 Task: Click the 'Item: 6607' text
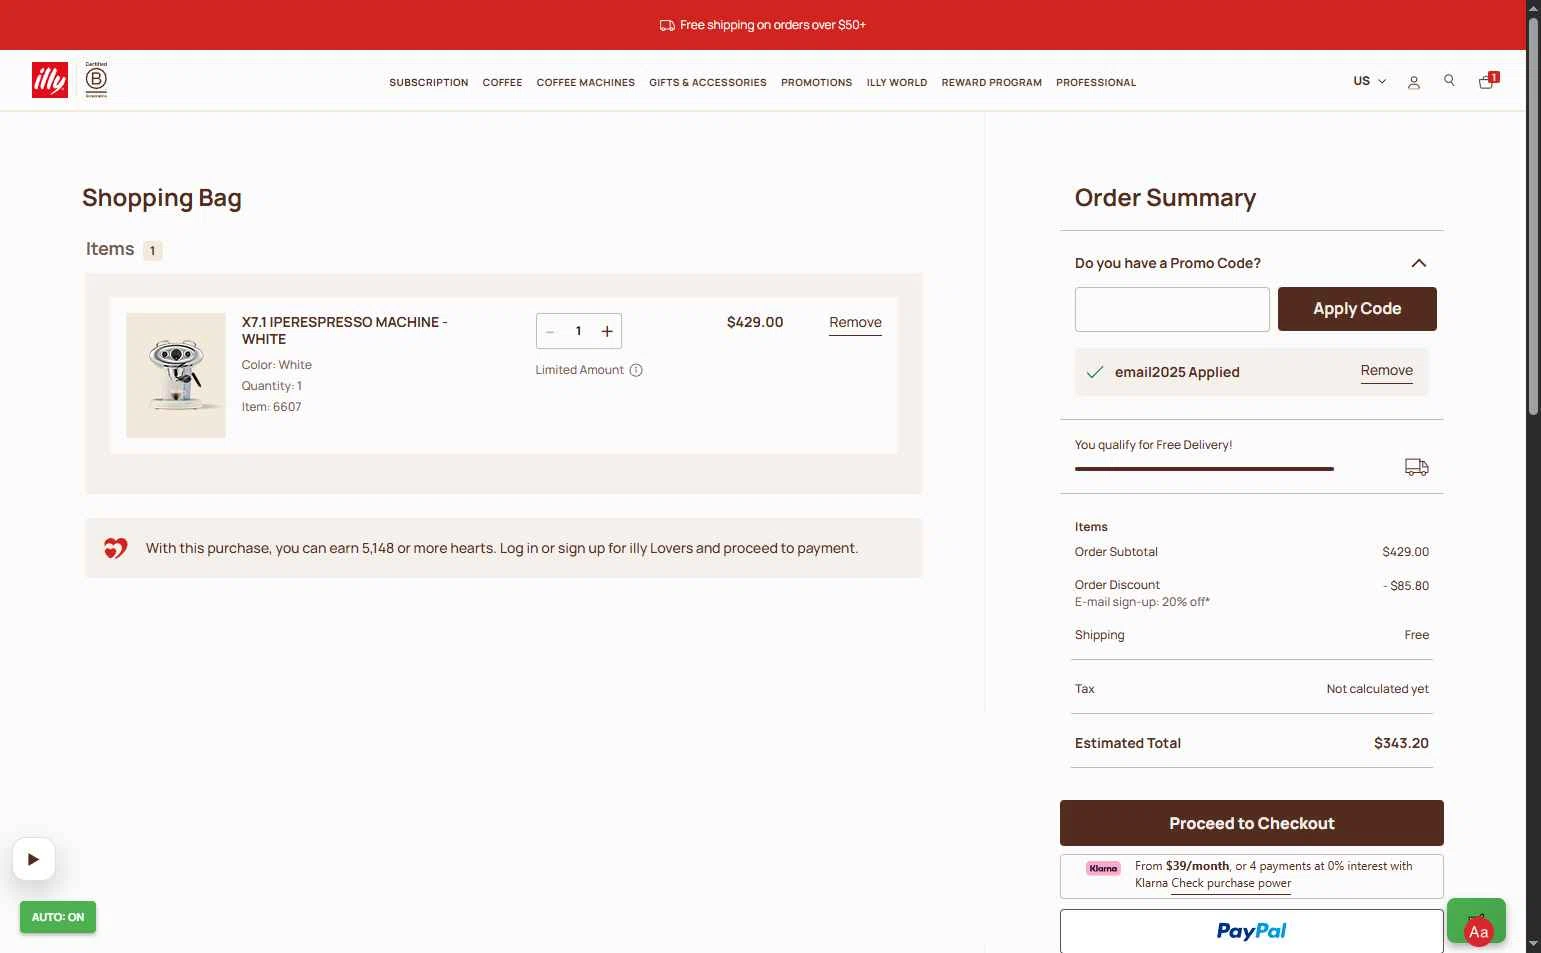tap(271, 407)
